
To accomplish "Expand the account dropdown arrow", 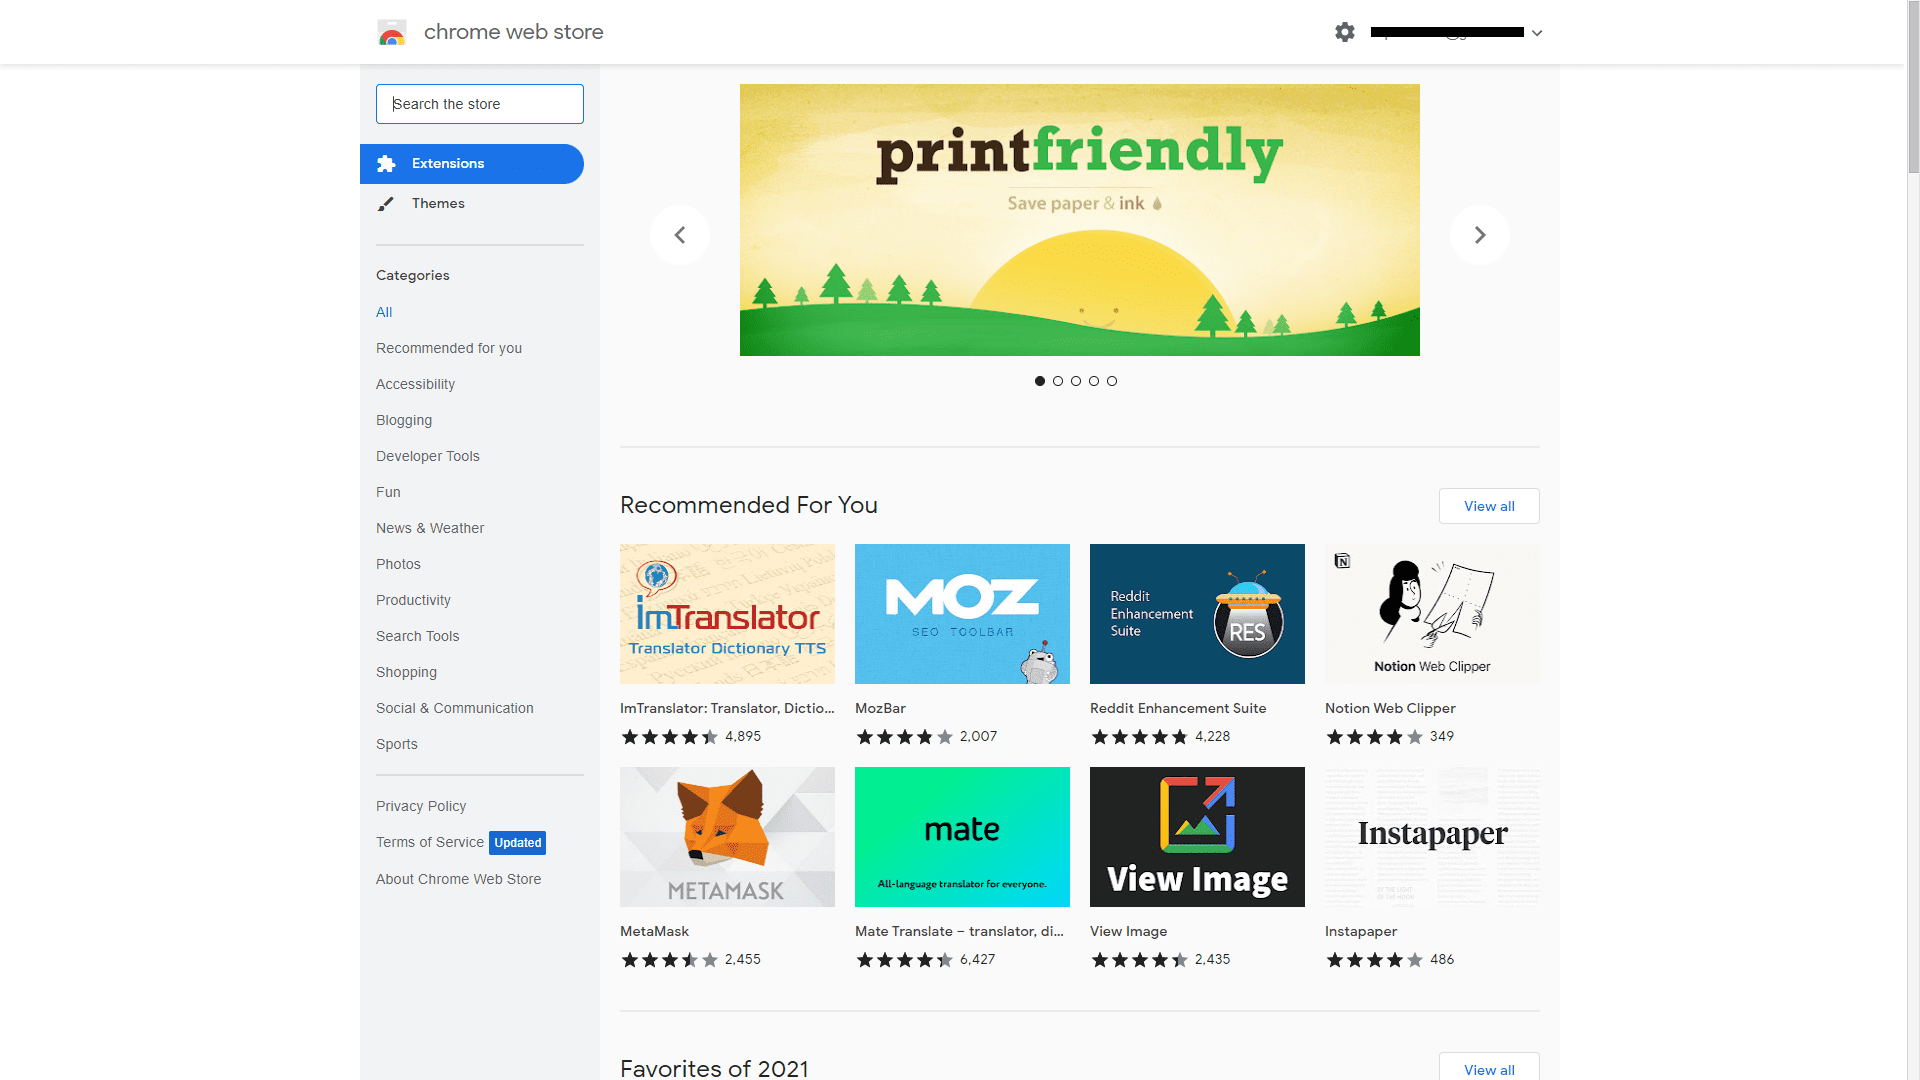I will 1537,33.
